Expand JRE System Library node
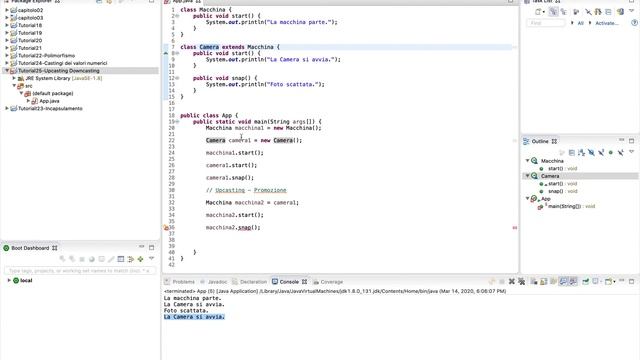Screen dimensions: 640x360 point(14,78)
